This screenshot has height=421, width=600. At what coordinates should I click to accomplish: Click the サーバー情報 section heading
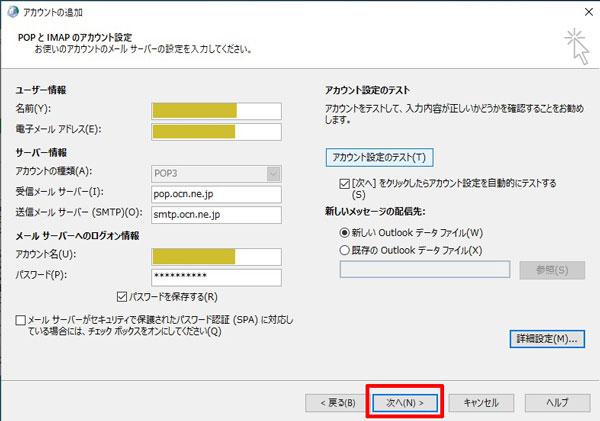coord(41,153)
